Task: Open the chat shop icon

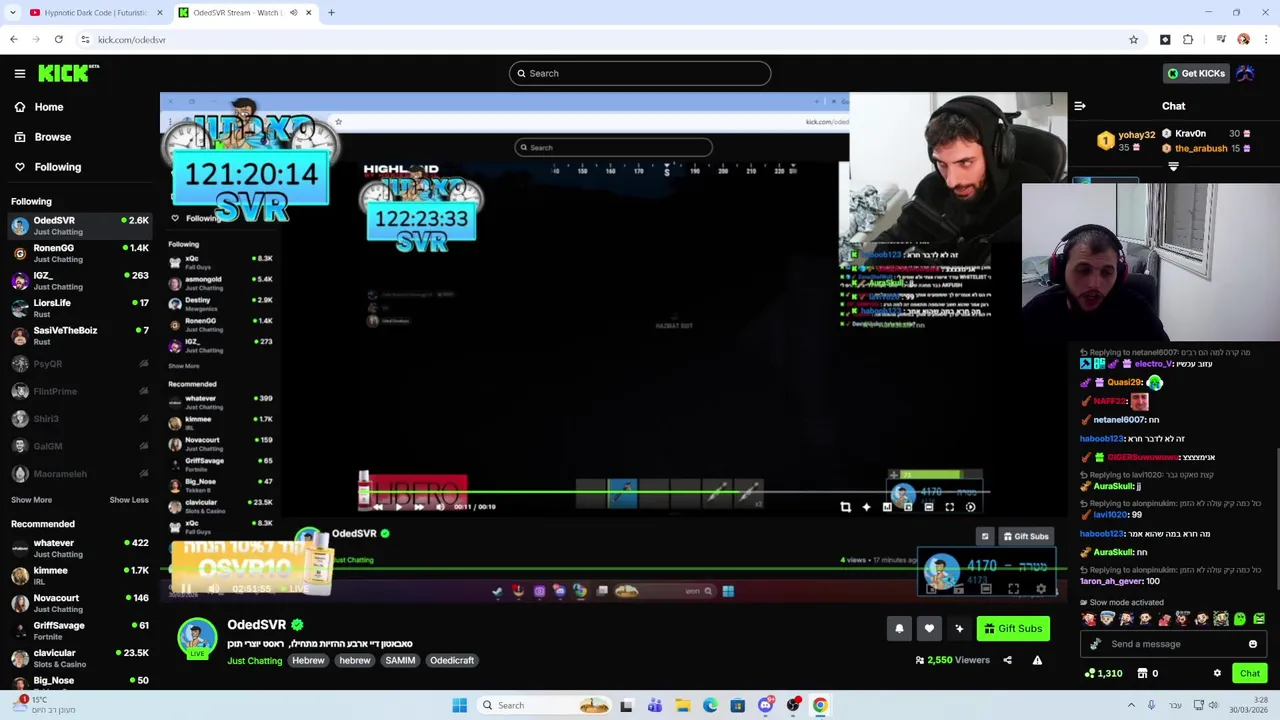Action: point(1143,673)
